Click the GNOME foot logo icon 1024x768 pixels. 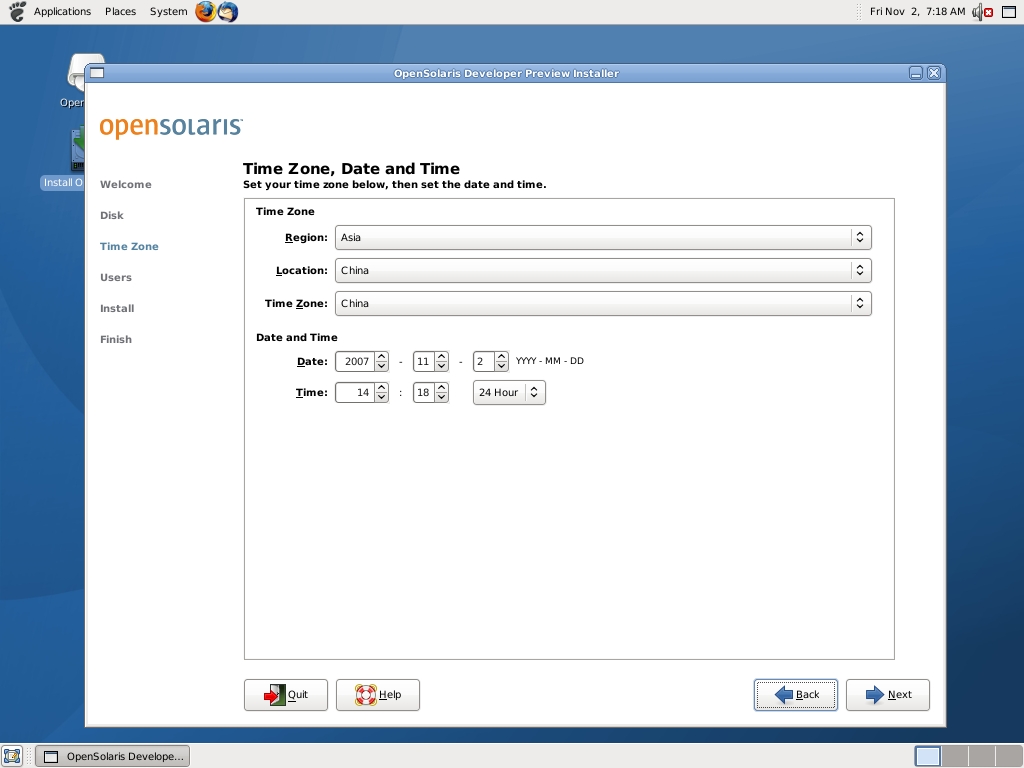coord(16,12)
